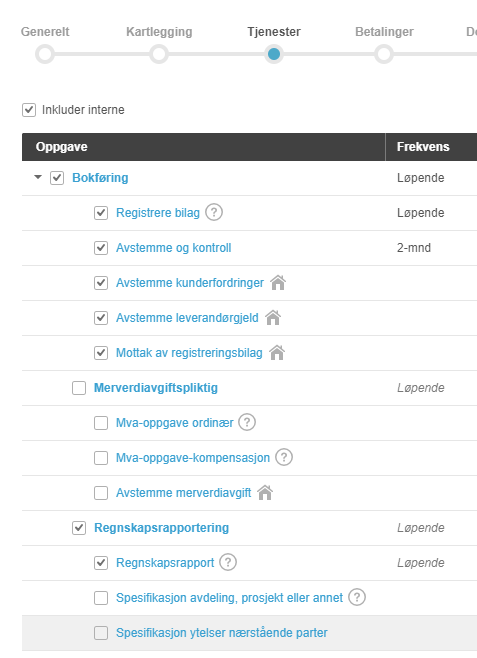The height and width of the screenshot is (658, 477).
Task: Check Avstemme merverdiavgift checkbox
Action: click(101, 493)
